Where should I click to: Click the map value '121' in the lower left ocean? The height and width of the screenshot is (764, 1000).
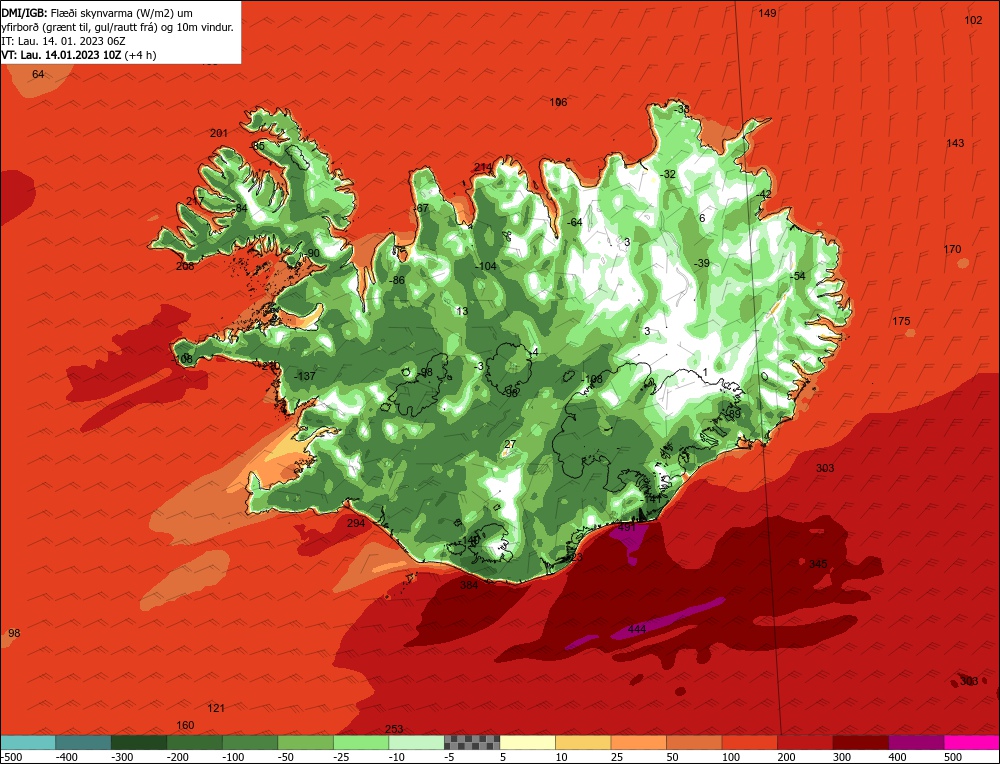[x=216, y=708]
